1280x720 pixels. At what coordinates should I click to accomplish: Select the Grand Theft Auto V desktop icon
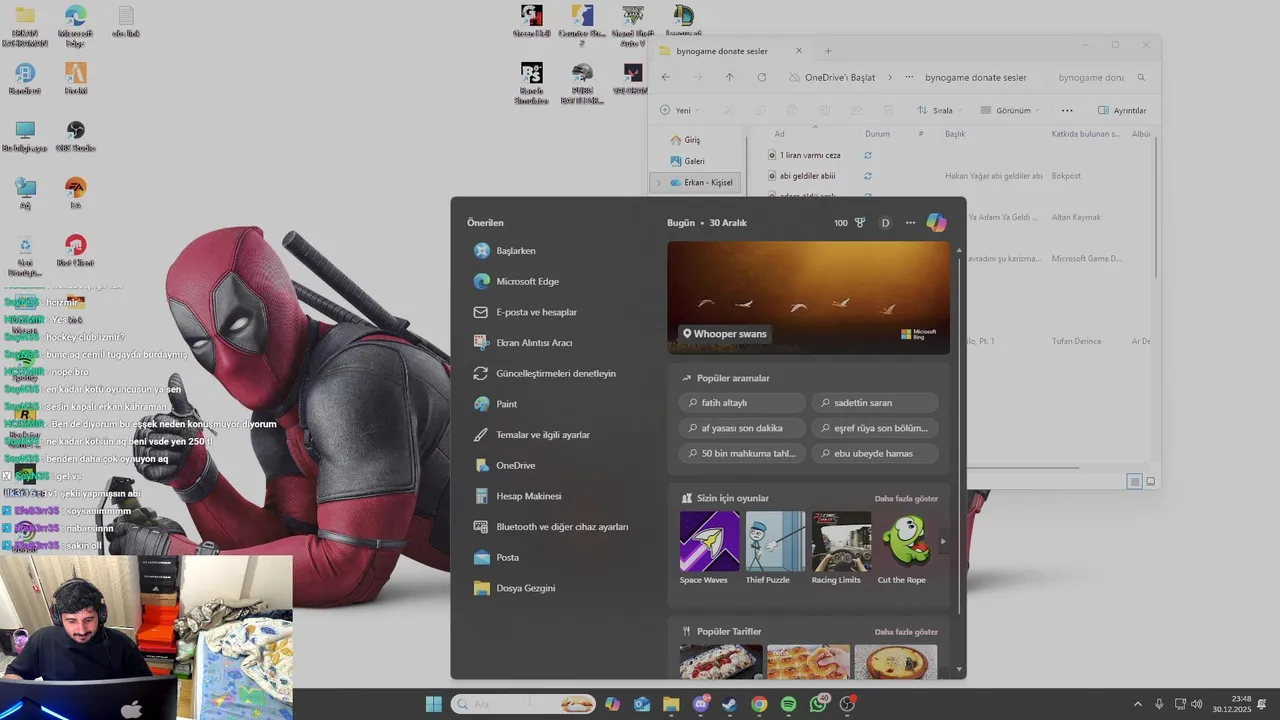[631, 26]
